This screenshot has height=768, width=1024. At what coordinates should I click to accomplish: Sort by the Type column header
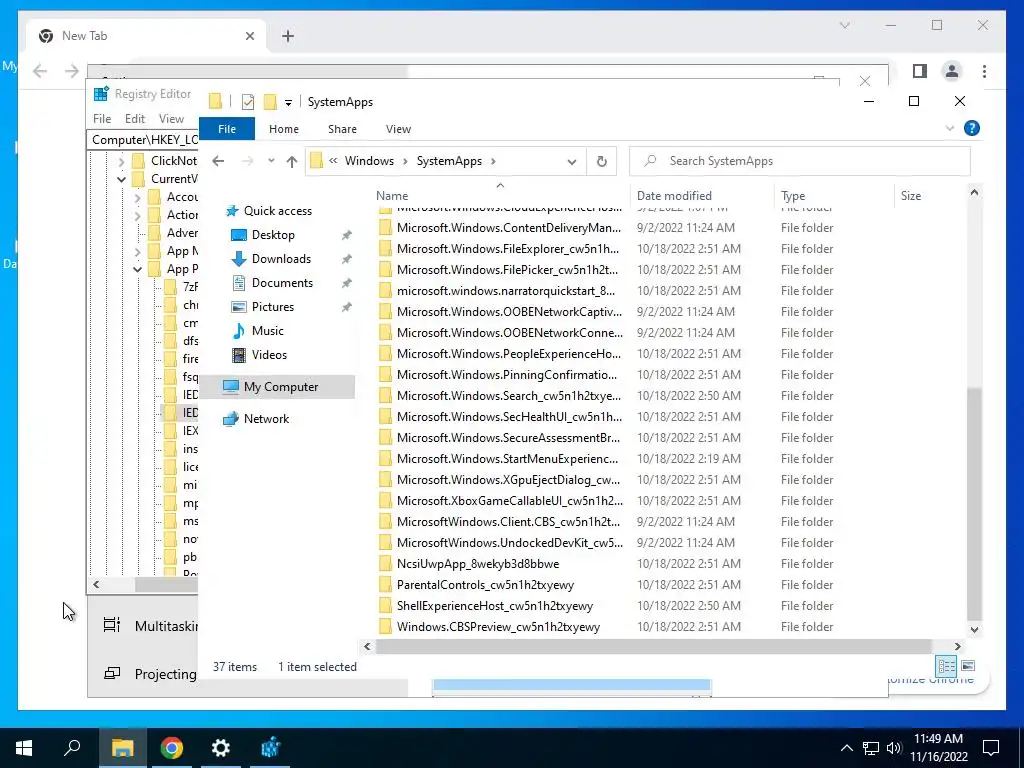point(793,196)
